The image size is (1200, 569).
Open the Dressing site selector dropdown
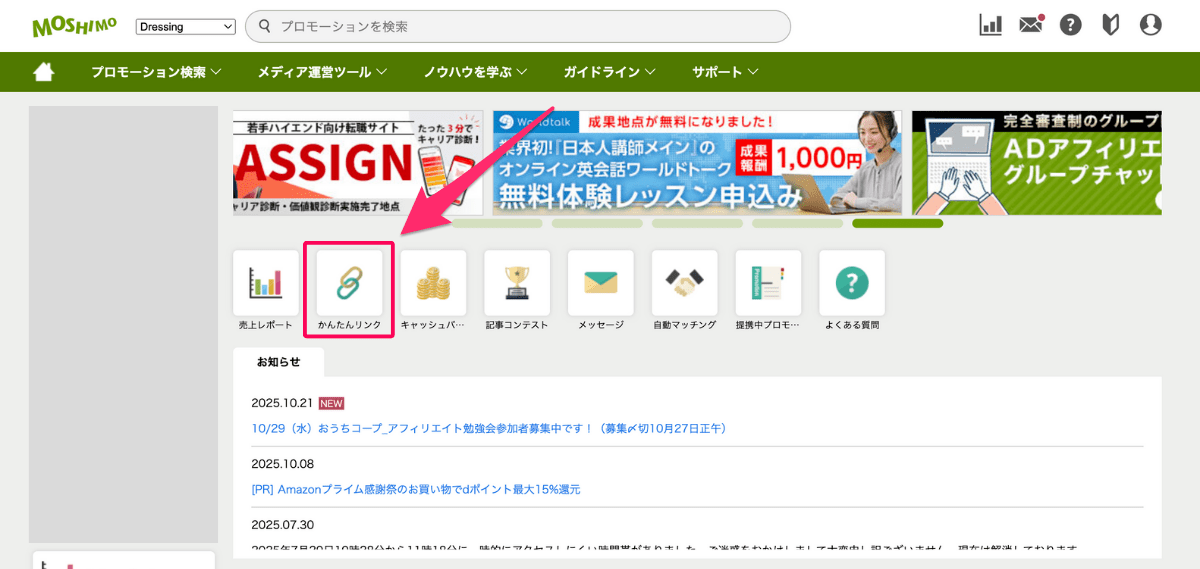(186, 26)
